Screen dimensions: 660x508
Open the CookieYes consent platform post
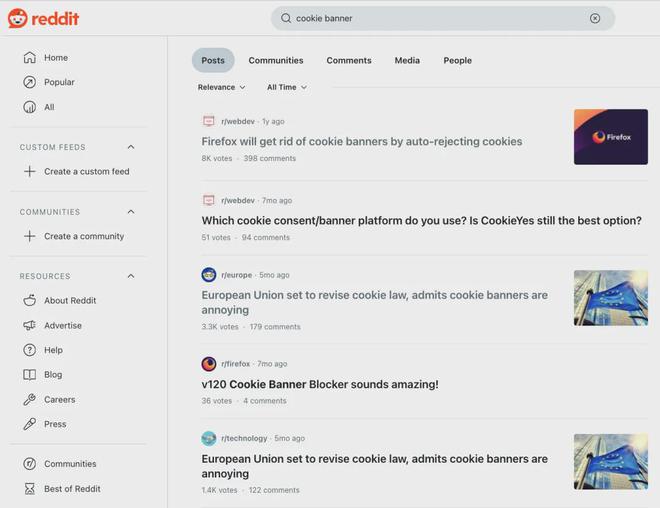pyautogui.click(x=421, y=221)
